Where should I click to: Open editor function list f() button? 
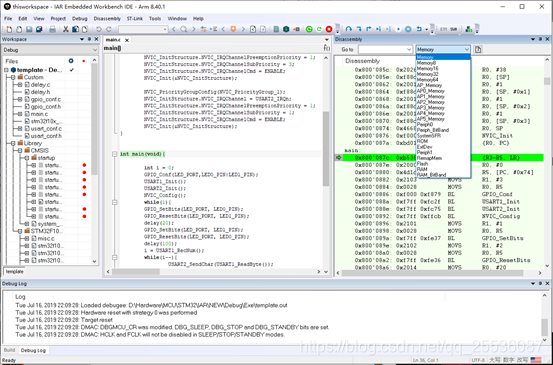[327, 48]
